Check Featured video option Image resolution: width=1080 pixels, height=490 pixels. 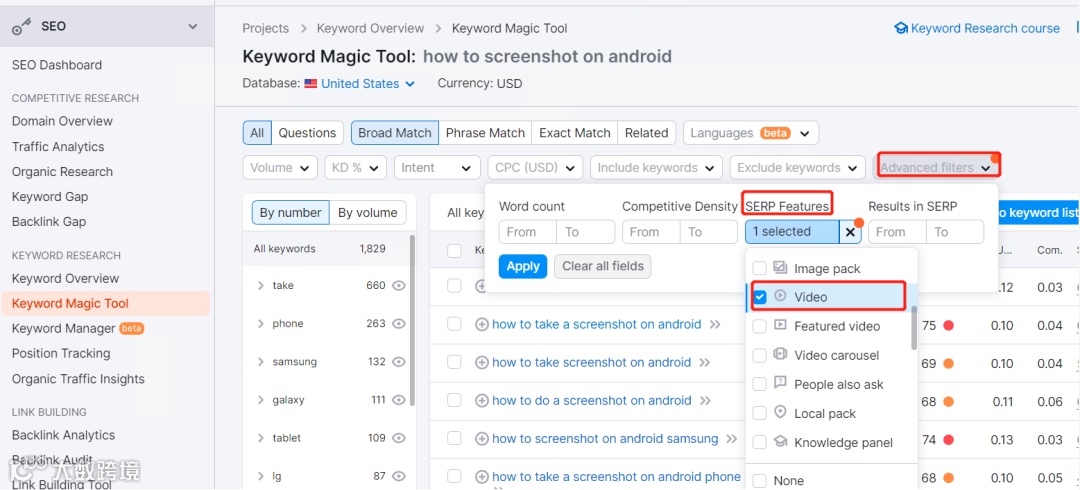(x=759, y=326)
